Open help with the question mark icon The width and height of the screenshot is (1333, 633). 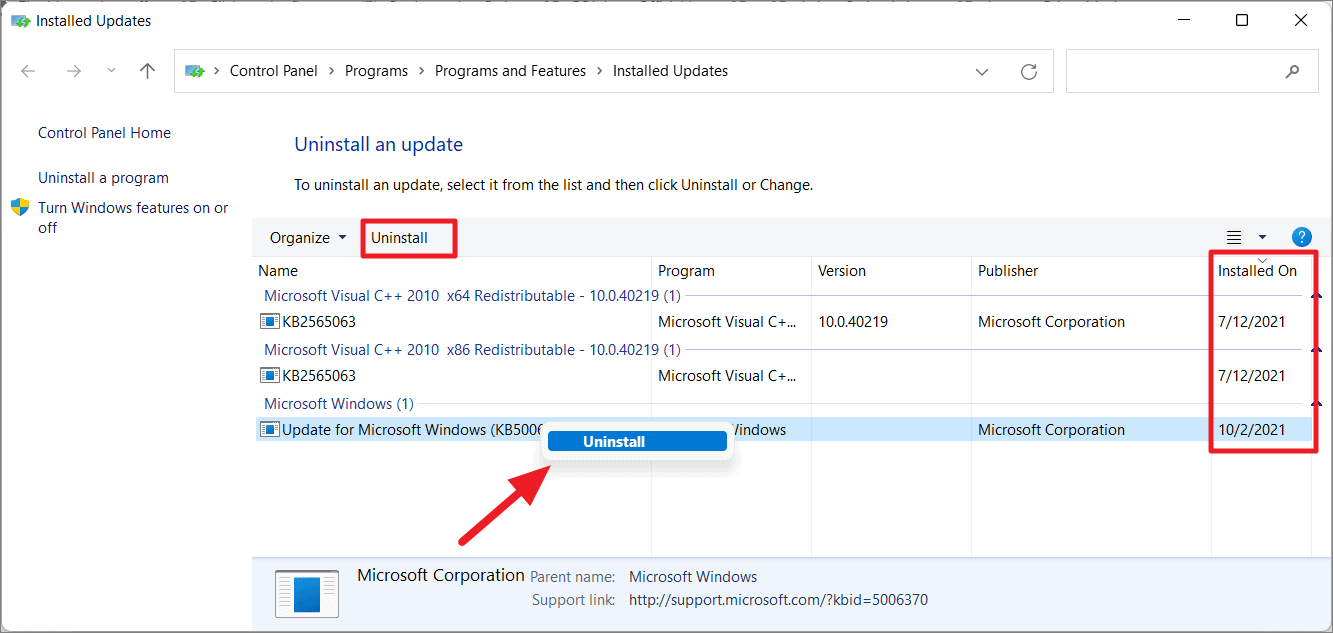click(1301, 237)
